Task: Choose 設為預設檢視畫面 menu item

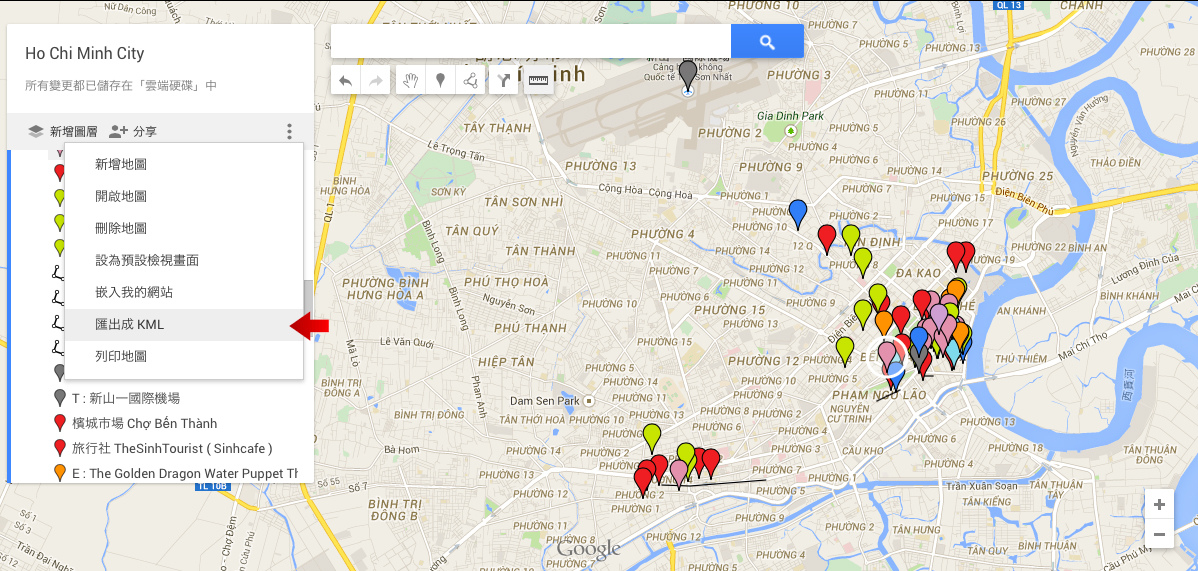Action: [x=184, y=260]
